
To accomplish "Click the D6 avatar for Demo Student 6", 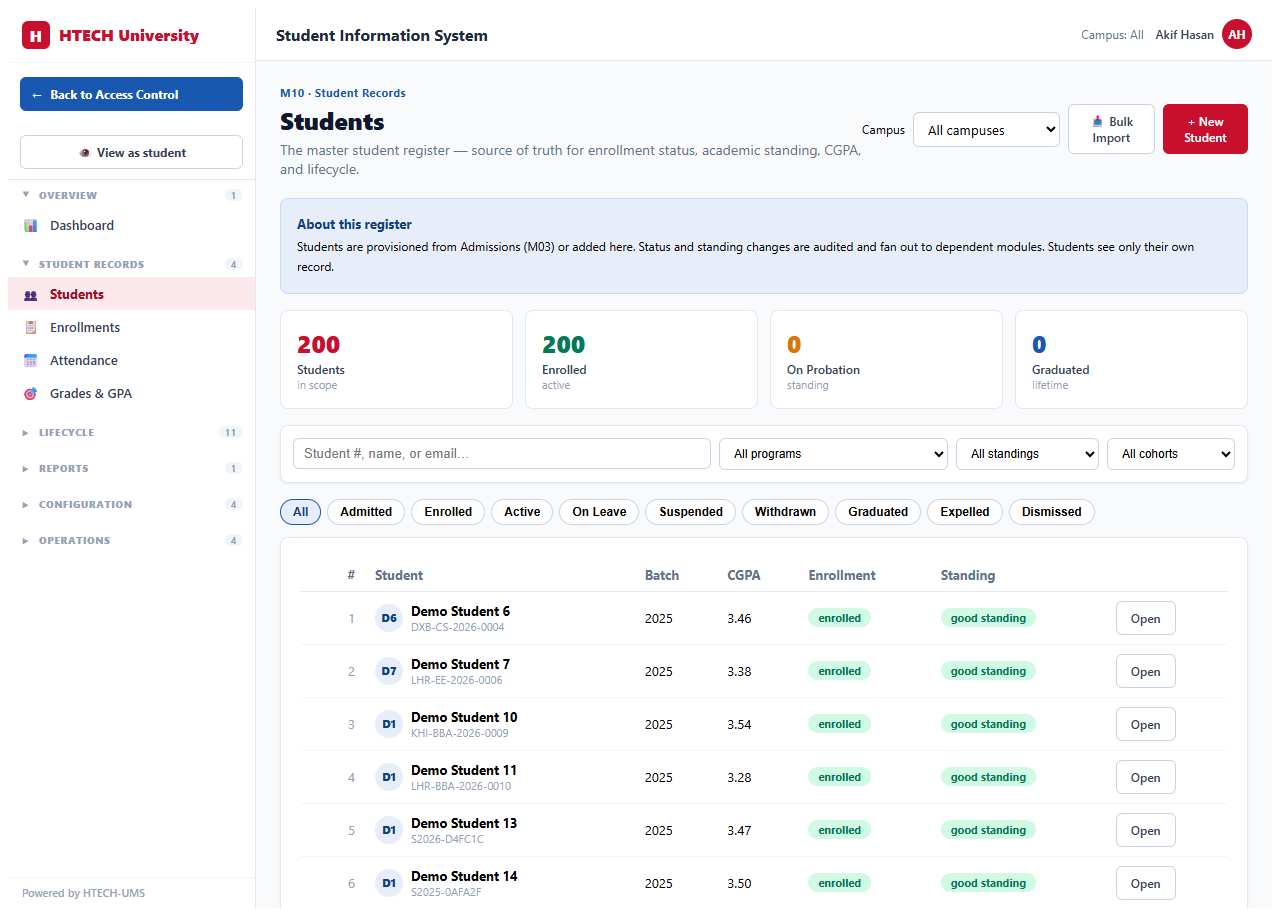I will (x=389, y=618).
